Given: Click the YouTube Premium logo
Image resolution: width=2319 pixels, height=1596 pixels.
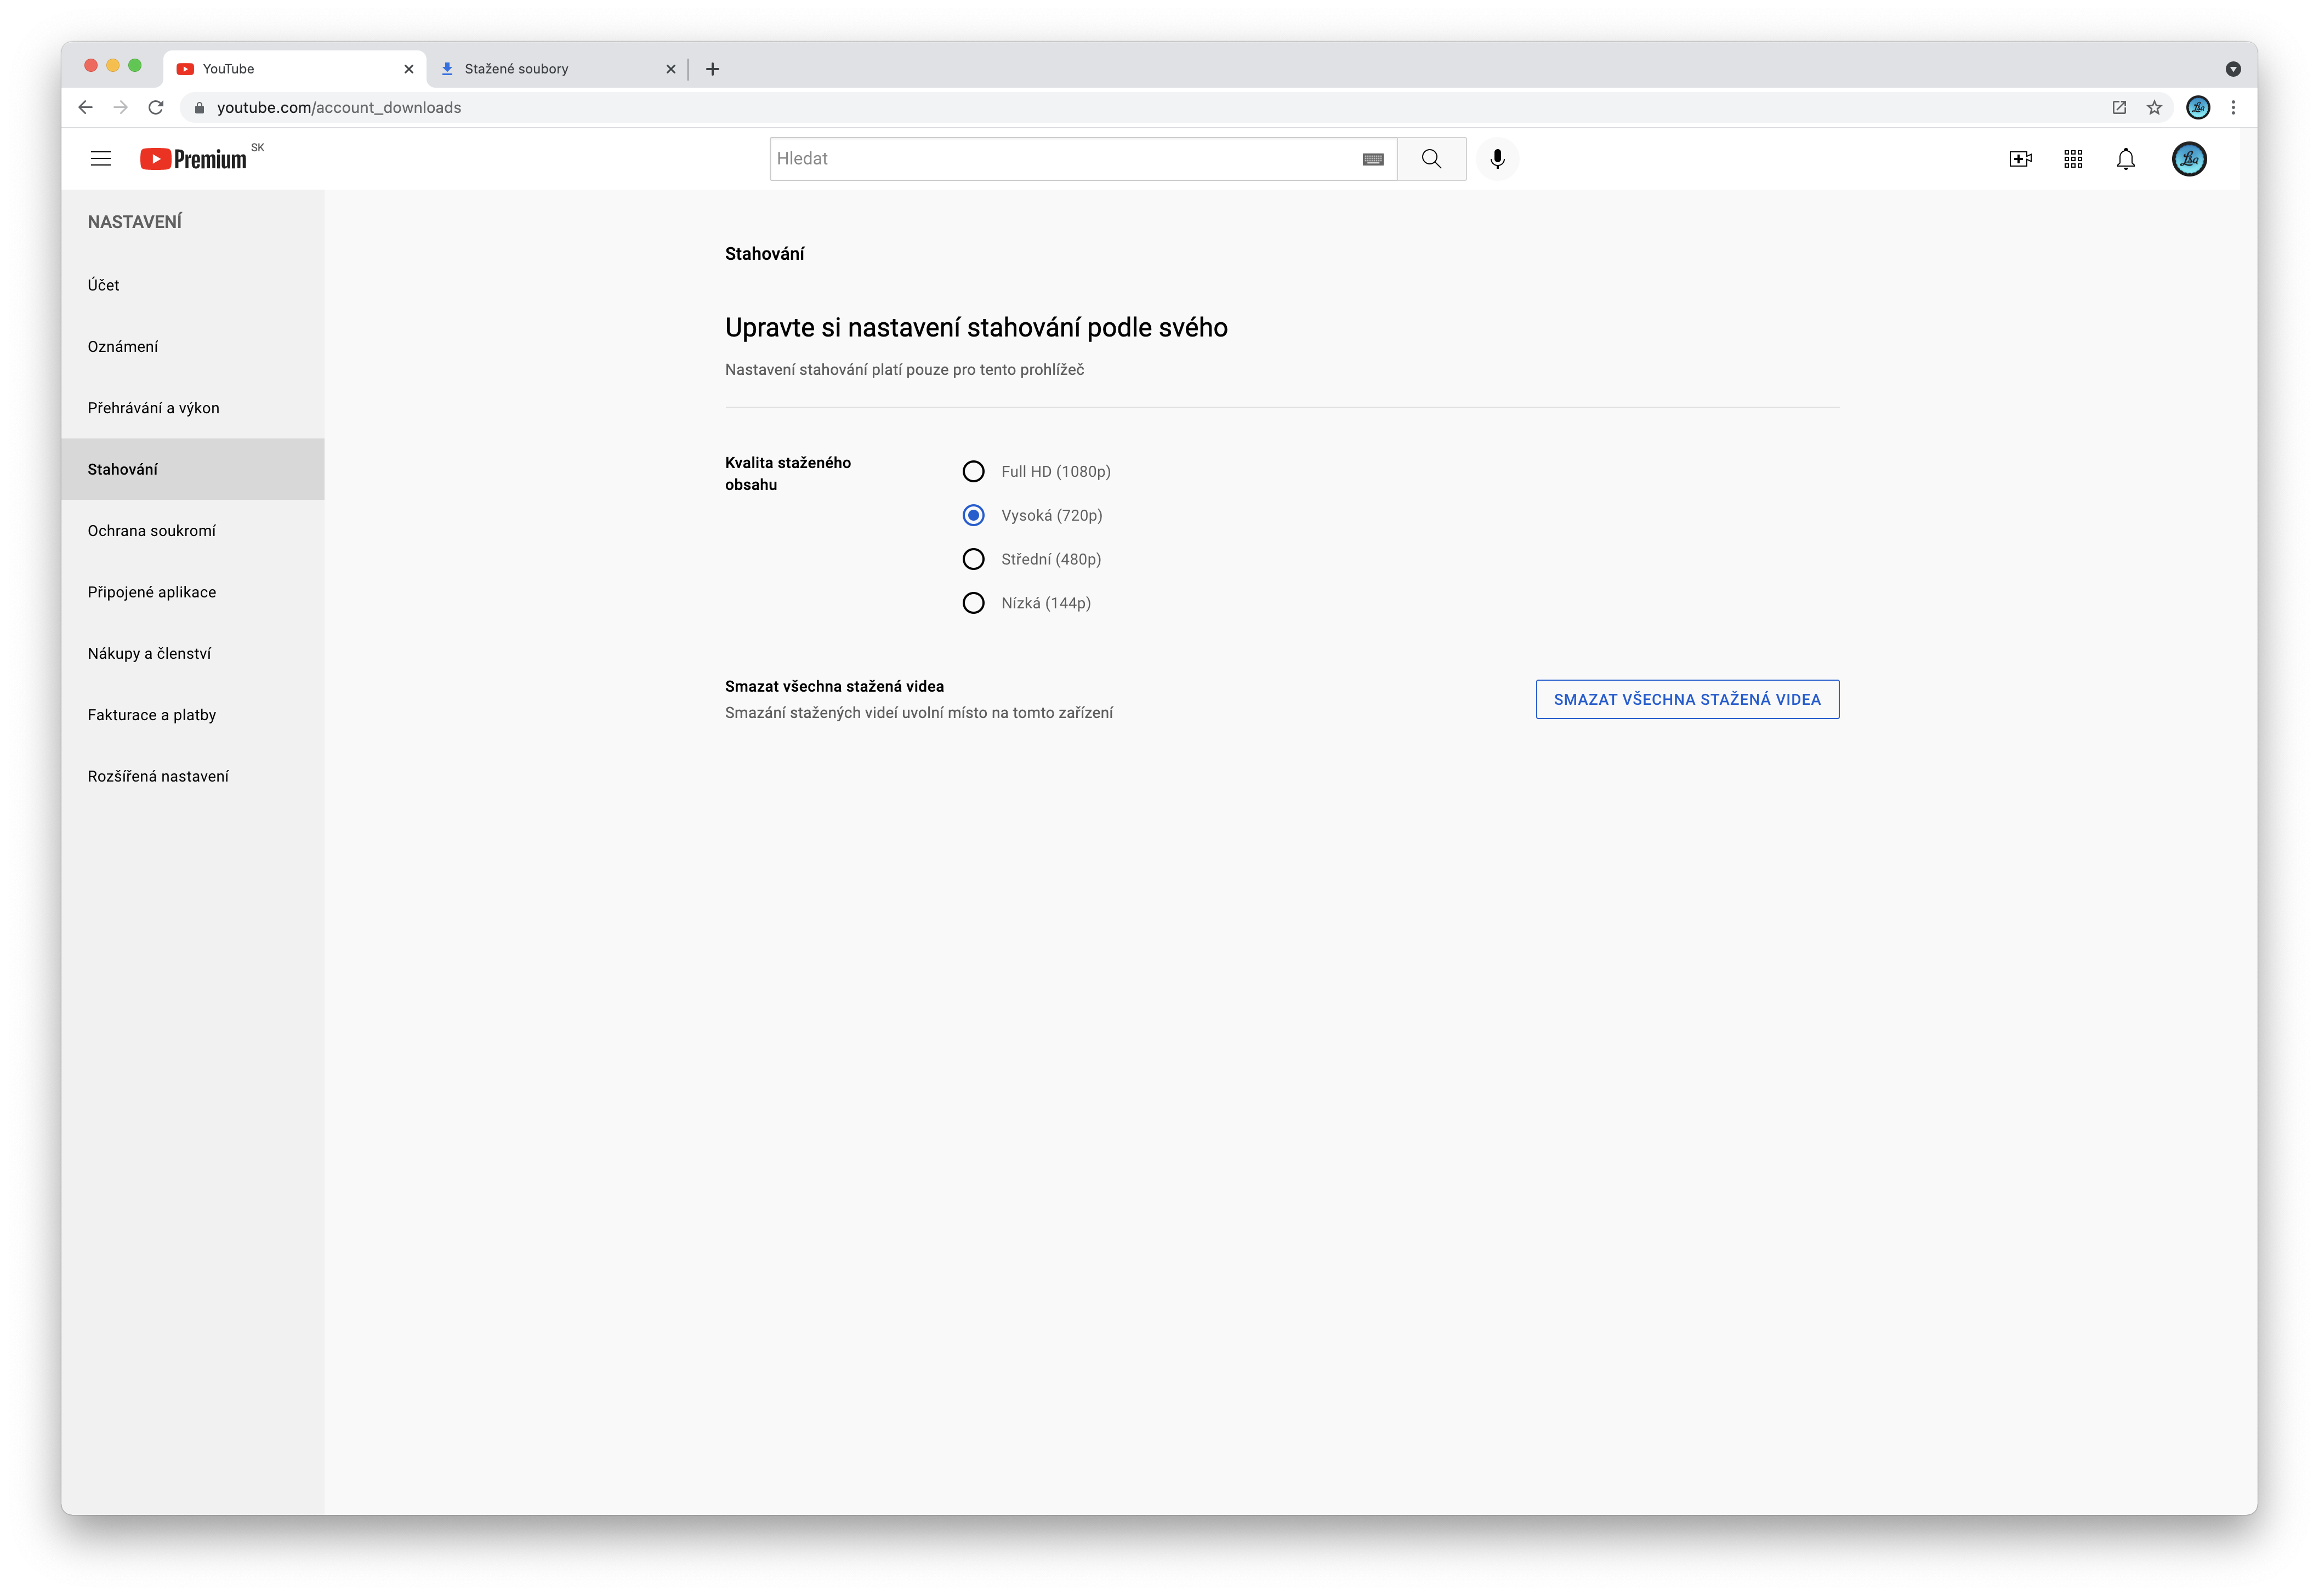Looking at the screenshot, I should (x=194, y=159).
